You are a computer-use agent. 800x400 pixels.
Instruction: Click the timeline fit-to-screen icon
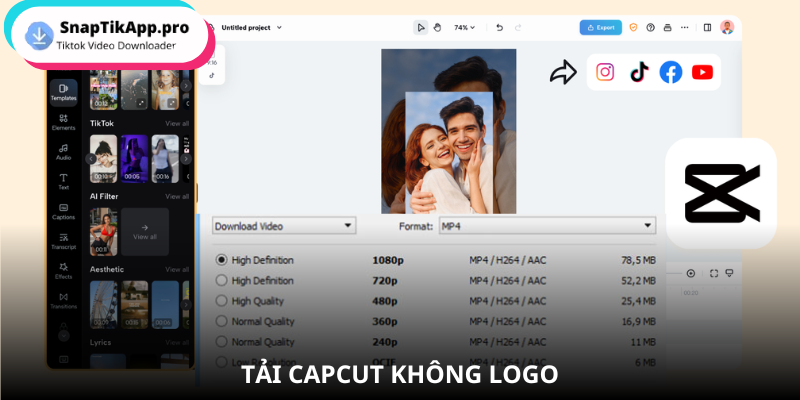714,273
